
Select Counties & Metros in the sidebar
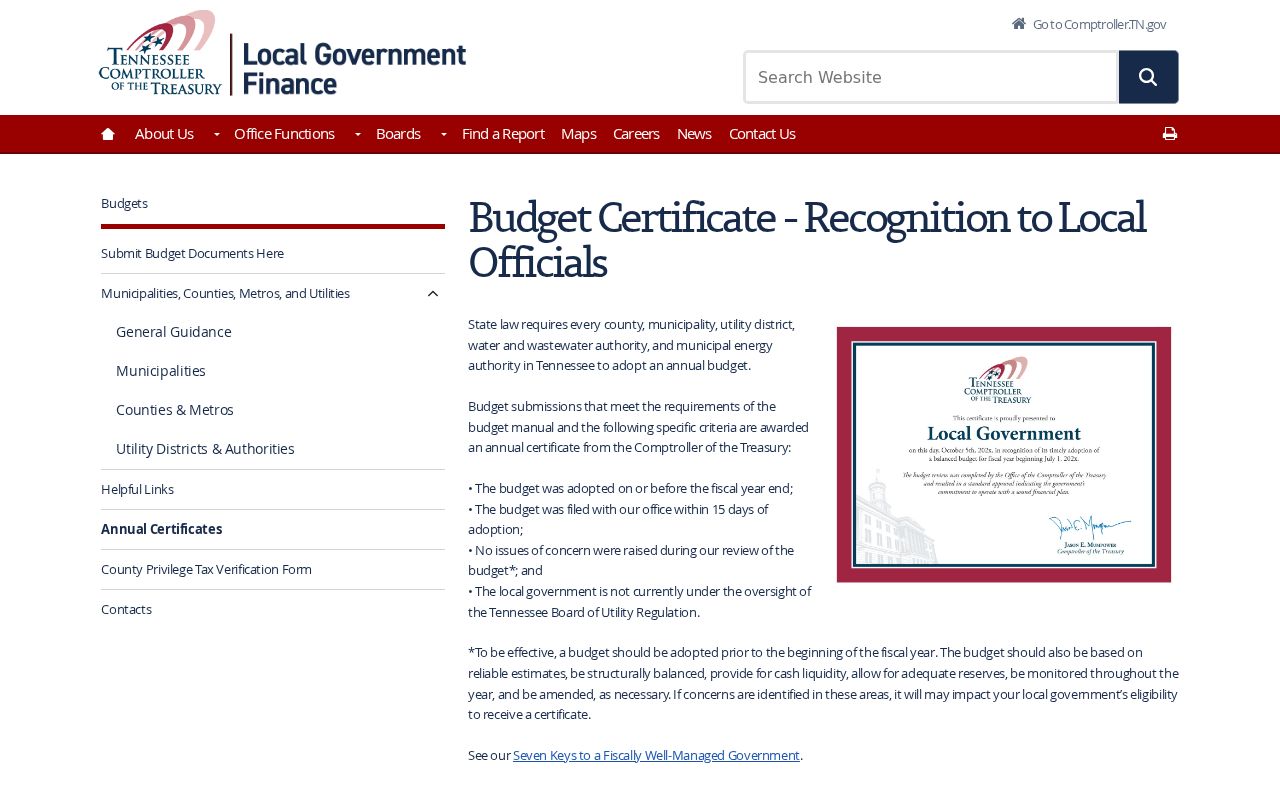click(175, 410)
